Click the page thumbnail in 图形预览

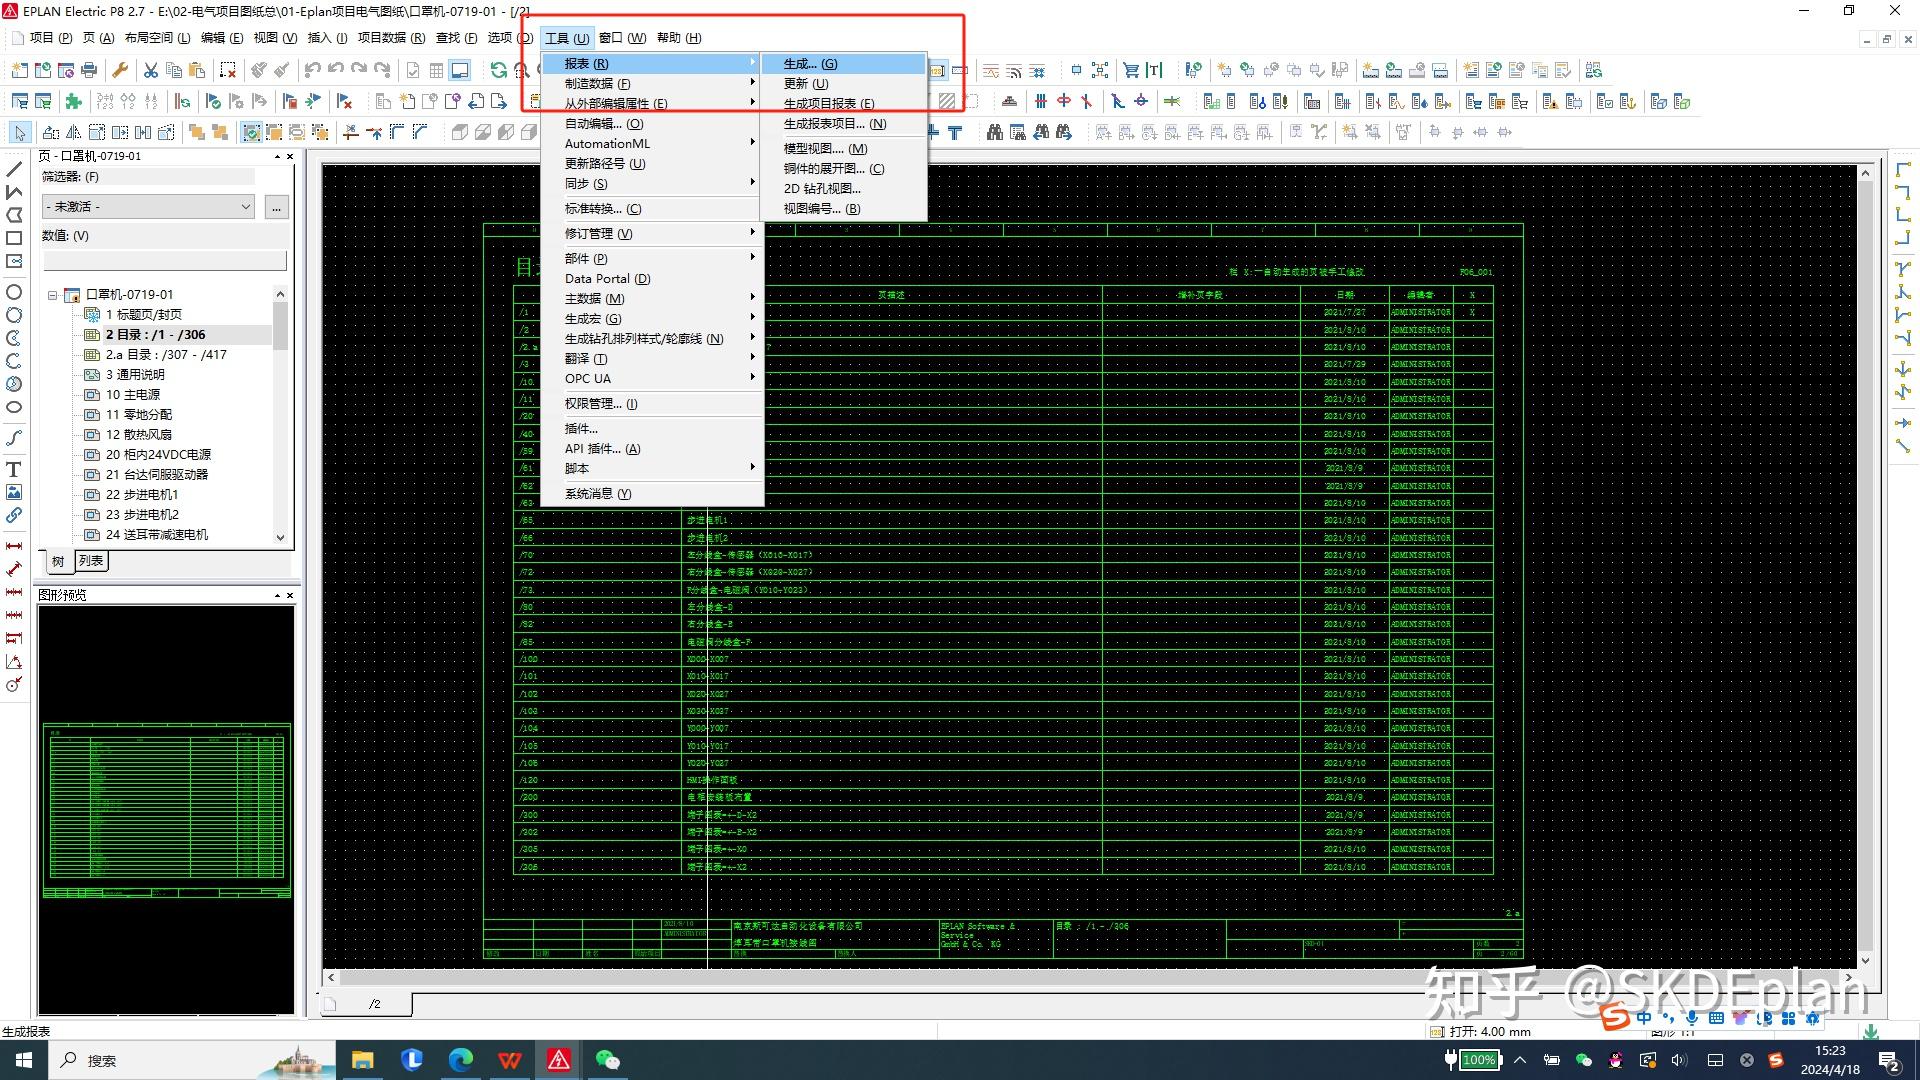[167, 810]
